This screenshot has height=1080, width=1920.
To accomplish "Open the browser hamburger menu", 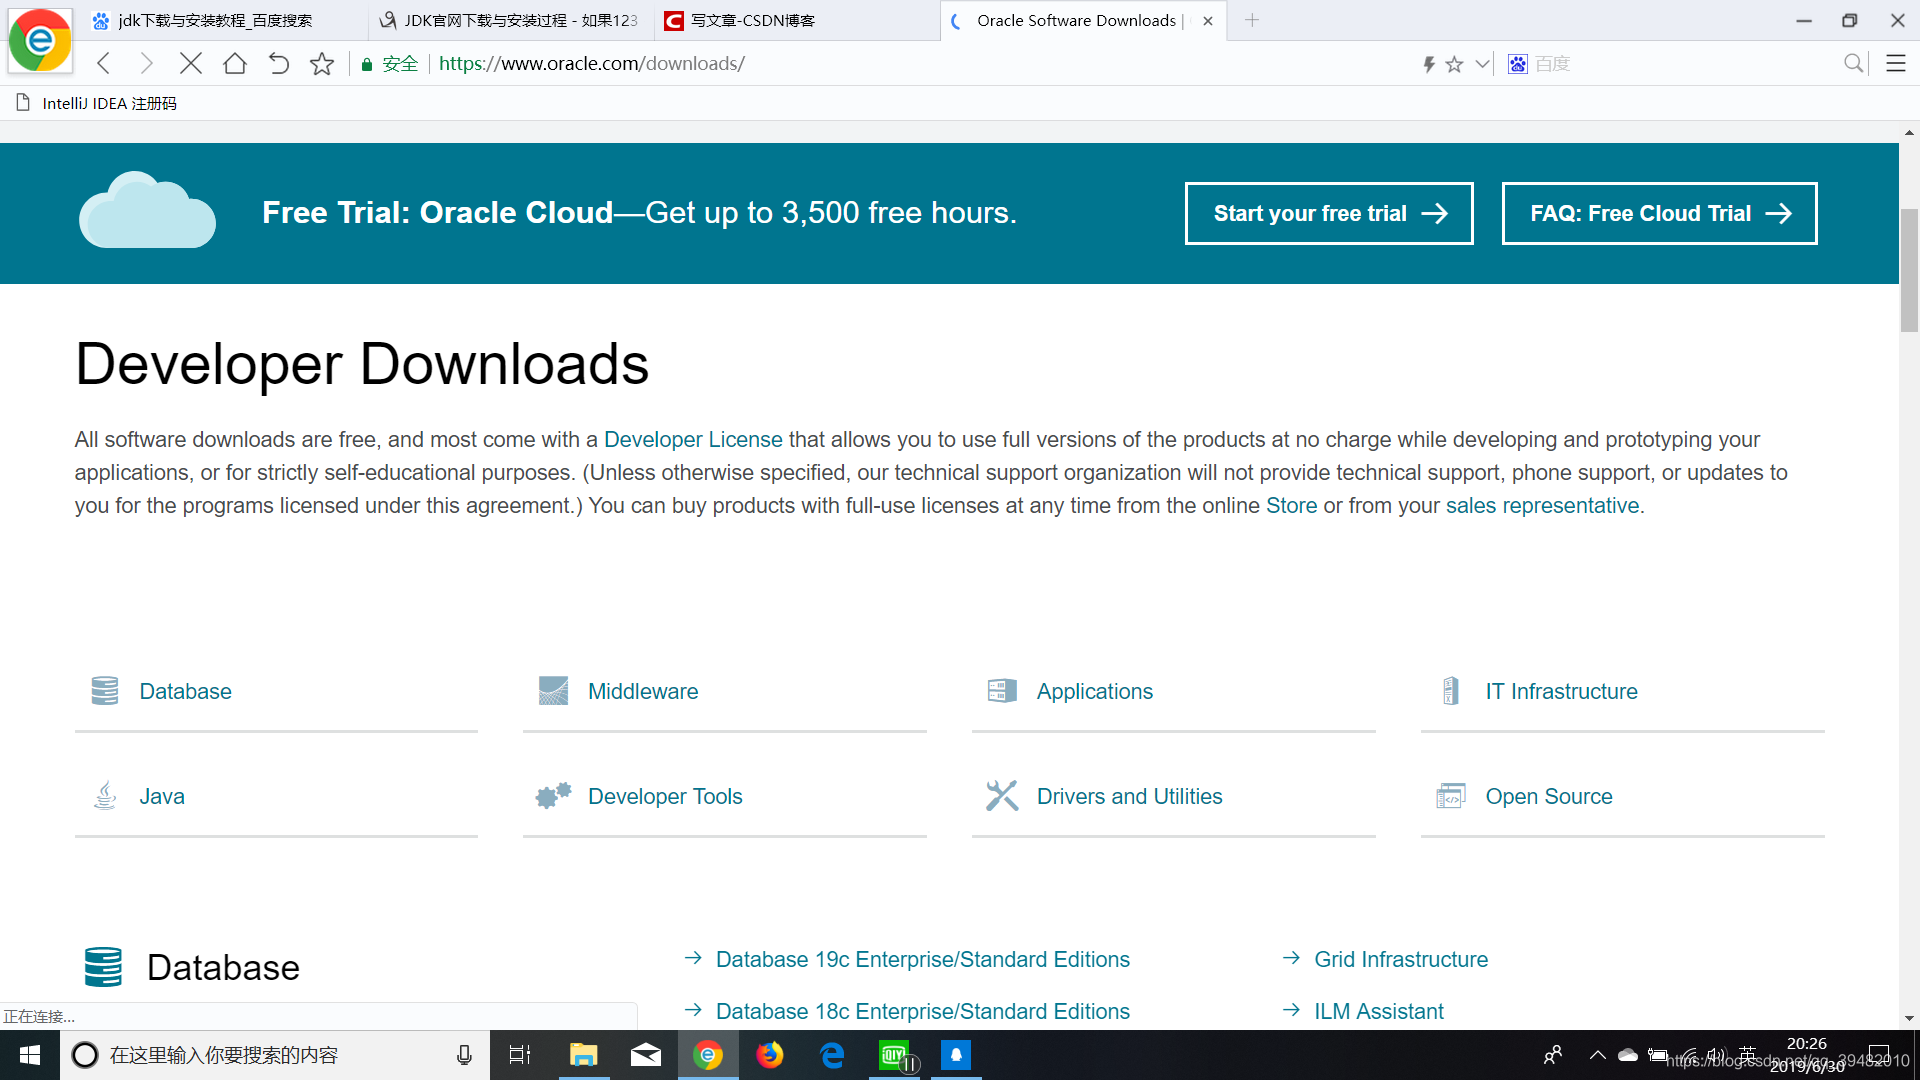I will click(x=1896, y=64).
